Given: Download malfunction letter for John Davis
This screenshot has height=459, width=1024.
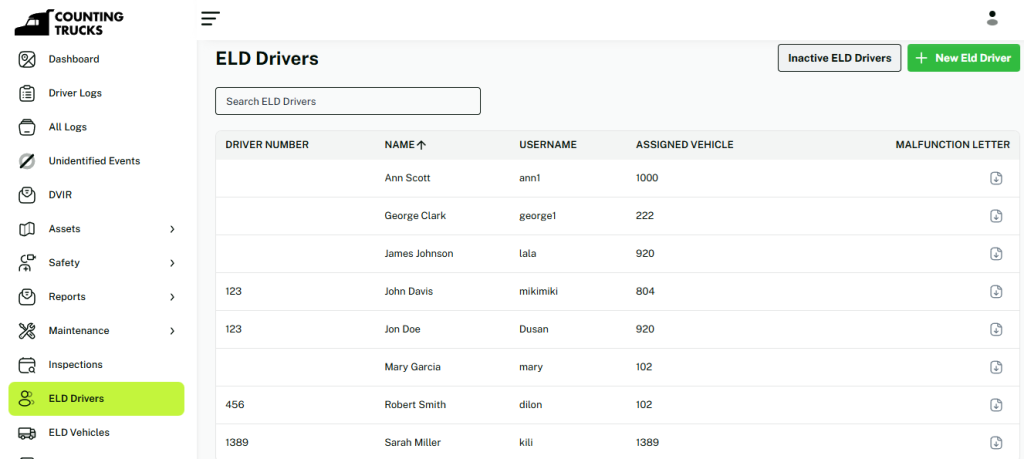Looking at the screenshot, I should (996, 292).
